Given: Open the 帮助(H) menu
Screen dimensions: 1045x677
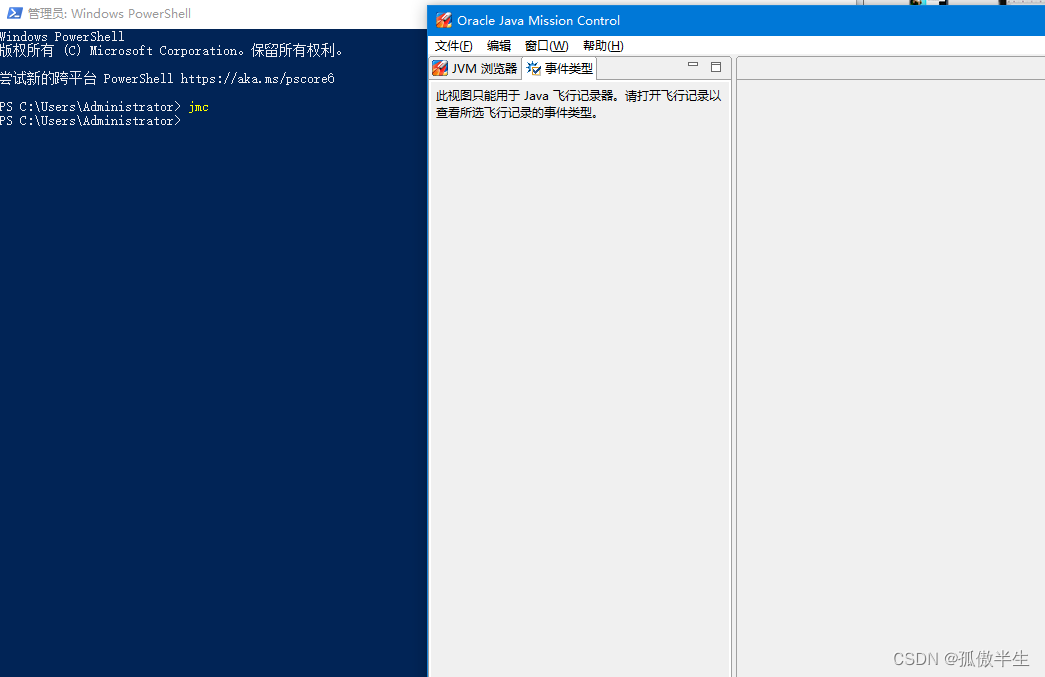Looking at the screenshot, I should [x=603, y=46].
